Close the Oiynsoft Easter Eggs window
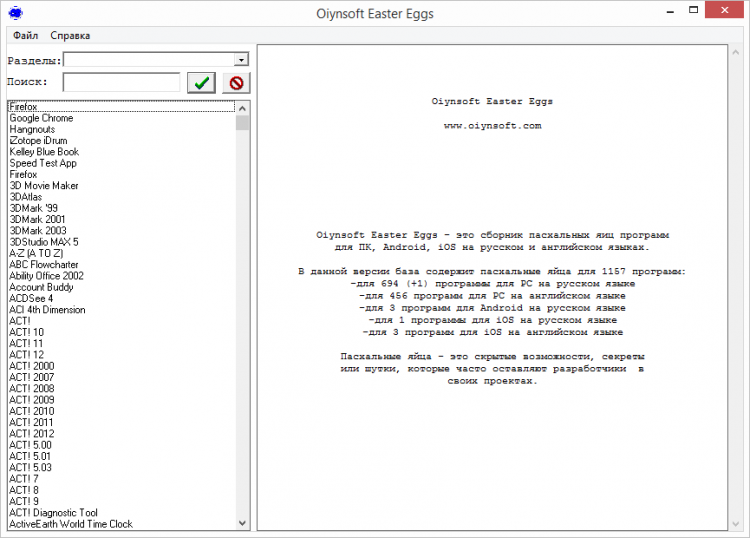750x538 pixels. tap(725, 10)
